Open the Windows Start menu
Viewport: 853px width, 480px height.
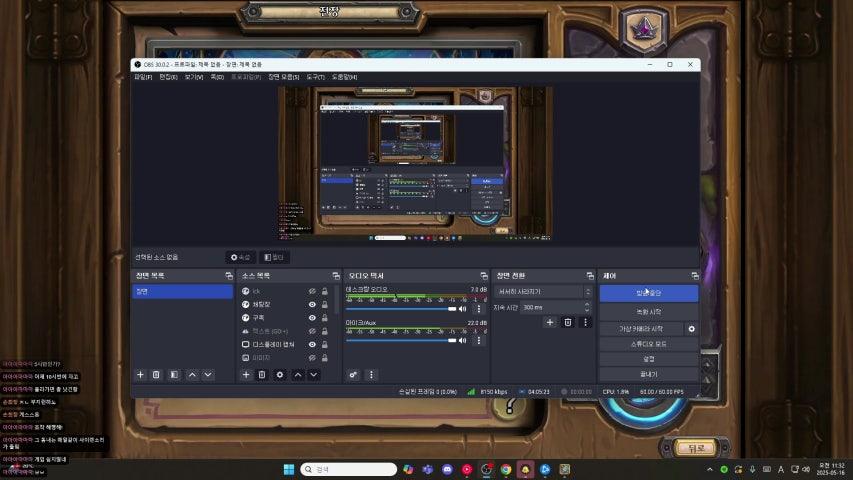tap(289, 469)
